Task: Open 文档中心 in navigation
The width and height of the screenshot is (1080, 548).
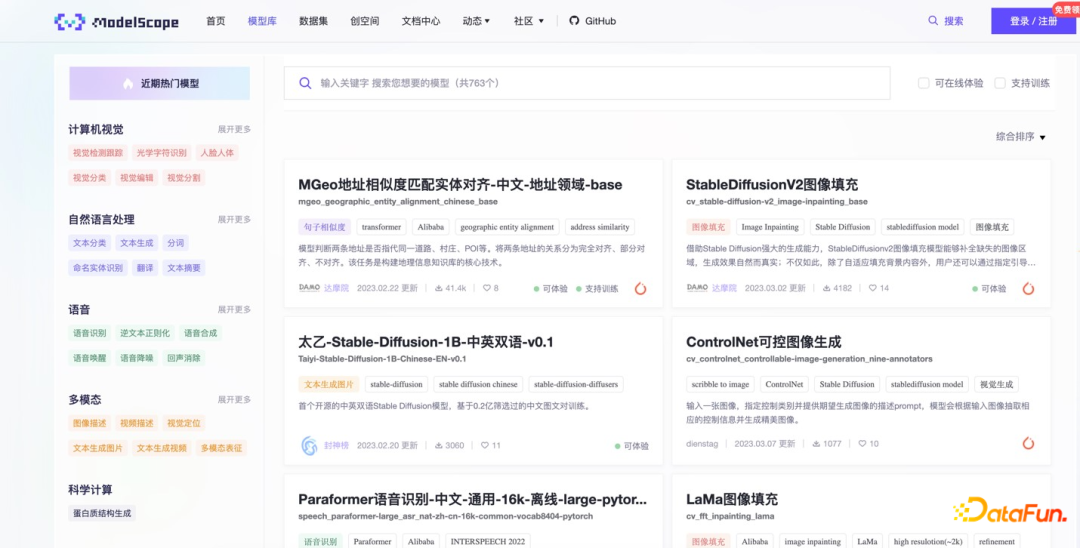Action: [421, 21]
